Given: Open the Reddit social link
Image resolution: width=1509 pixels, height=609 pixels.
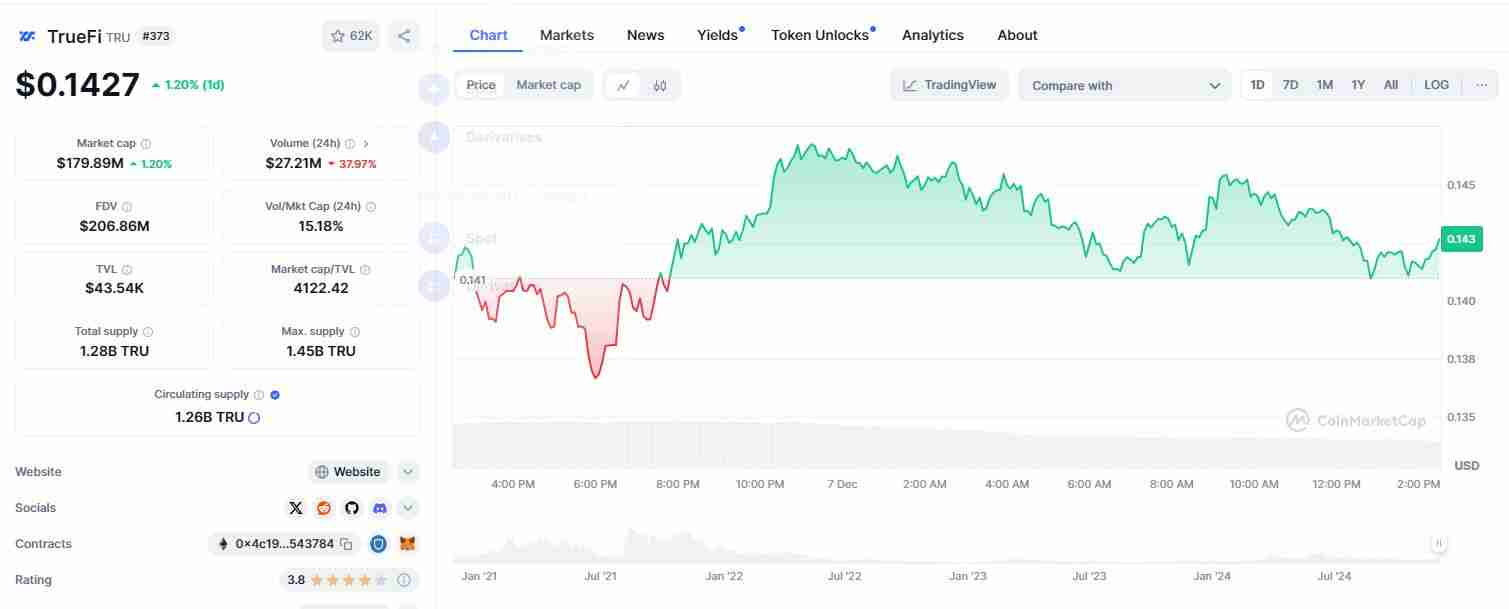Looking at the screenshot, I should coord(324,508).
